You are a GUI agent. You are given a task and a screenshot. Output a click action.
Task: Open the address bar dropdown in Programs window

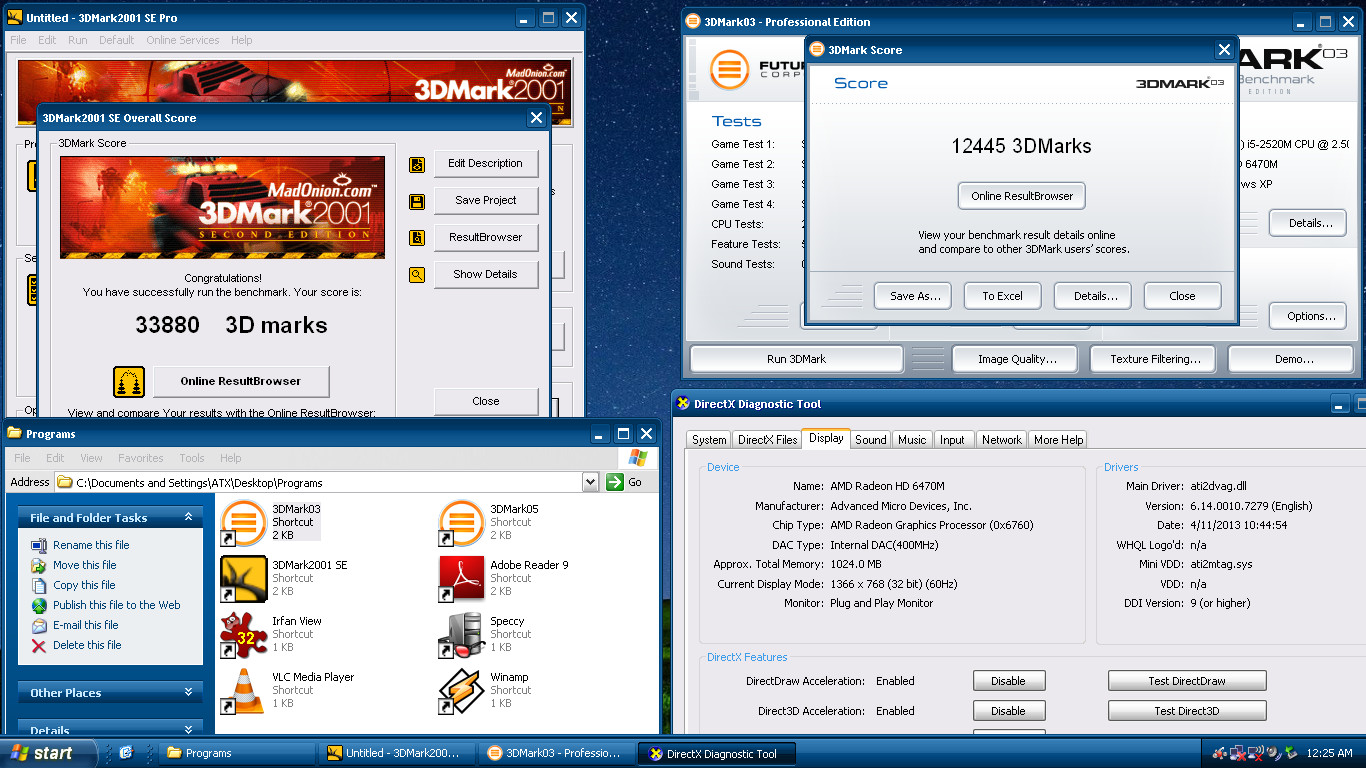tap(590, 482)
